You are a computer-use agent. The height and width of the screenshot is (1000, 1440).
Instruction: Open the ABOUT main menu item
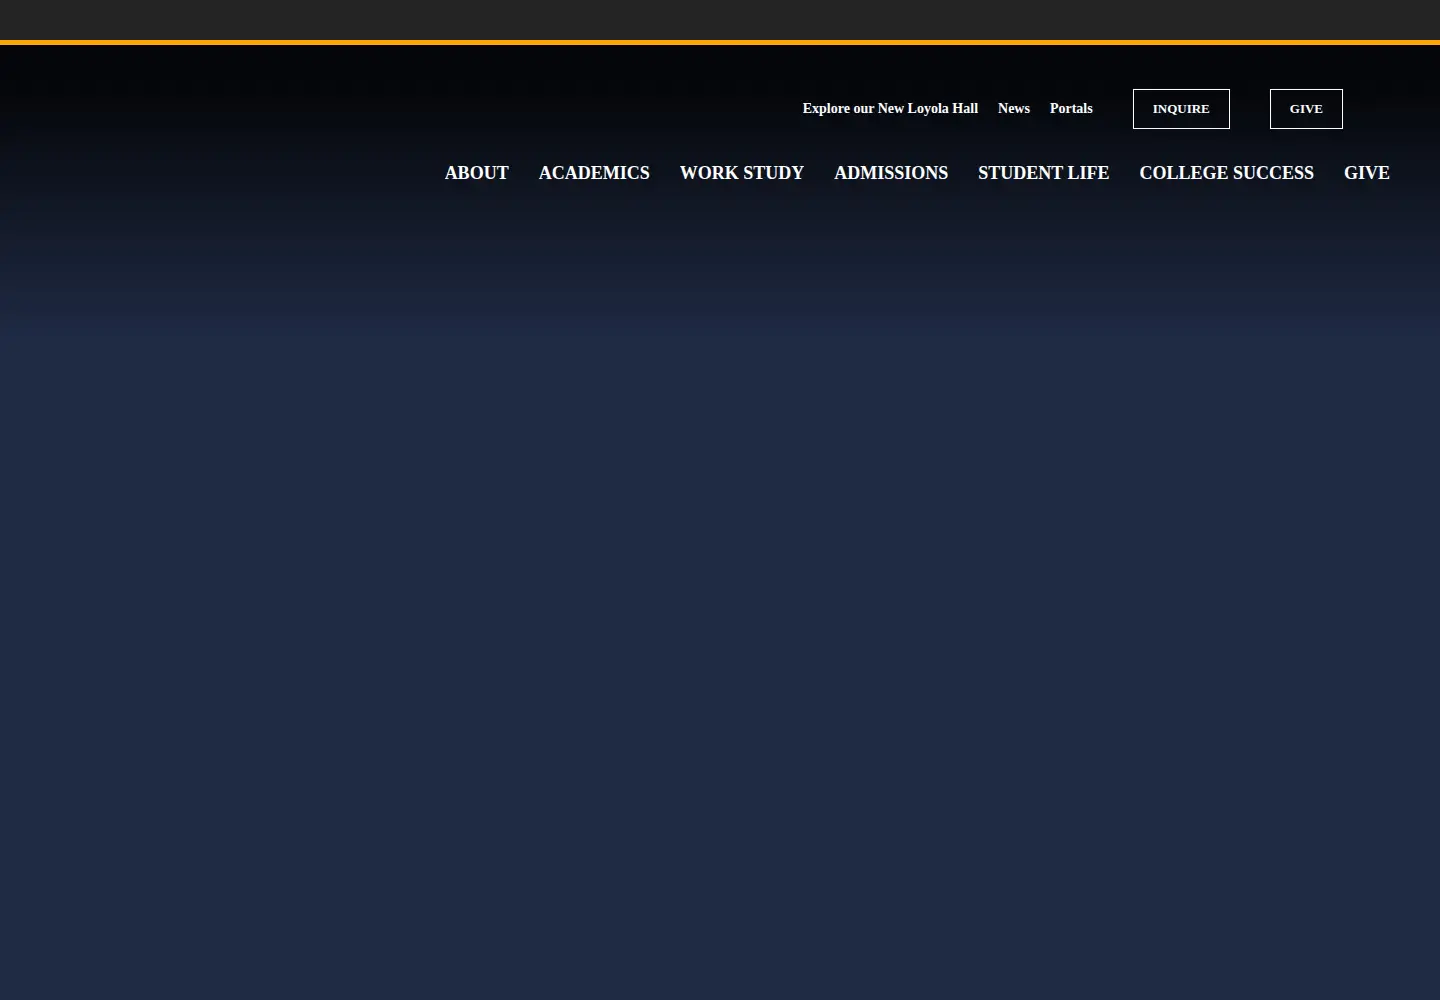[476, 173]
